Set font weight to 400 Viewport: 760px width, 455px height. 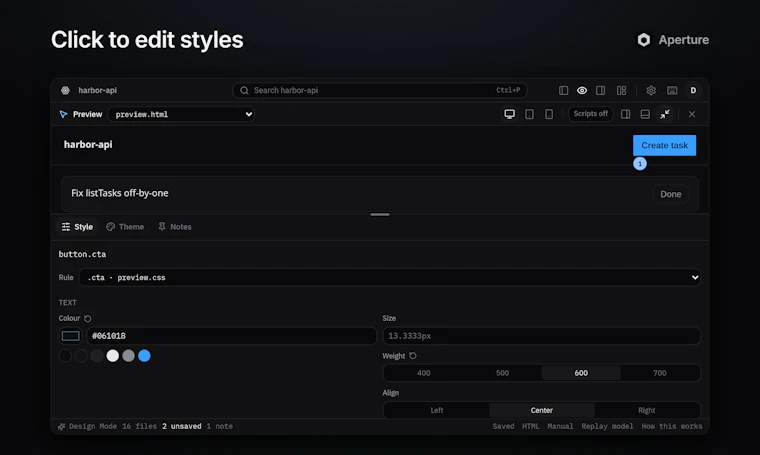(x=424, y=373)
